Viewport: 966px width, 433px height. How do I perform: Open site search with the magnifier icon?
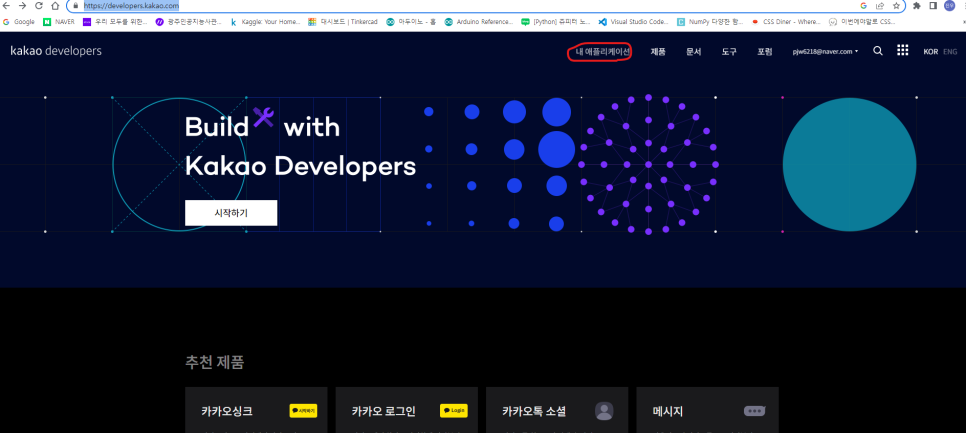878,51
